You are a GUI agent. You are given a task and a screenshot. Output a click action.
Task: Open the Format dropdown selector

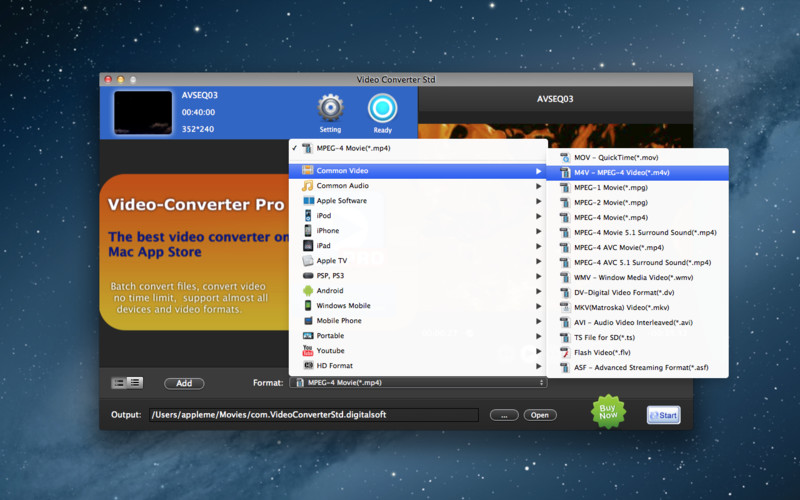point(418,383)
